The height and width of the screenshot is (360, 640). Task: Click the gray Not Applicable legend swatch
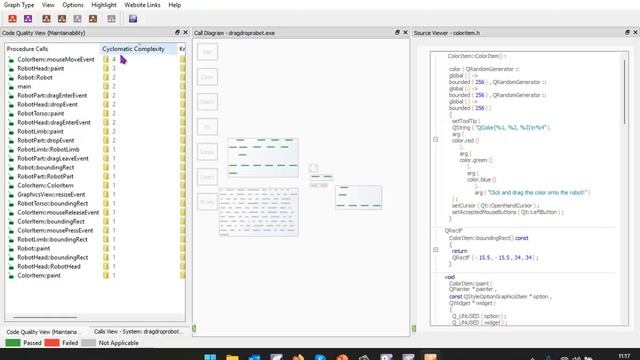89,343
